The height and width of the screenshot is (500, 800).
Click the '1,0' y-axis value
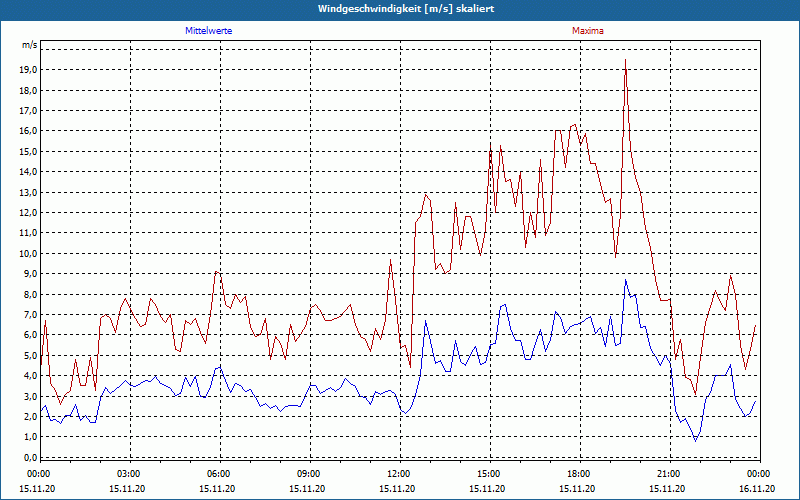tap(31, 437)
